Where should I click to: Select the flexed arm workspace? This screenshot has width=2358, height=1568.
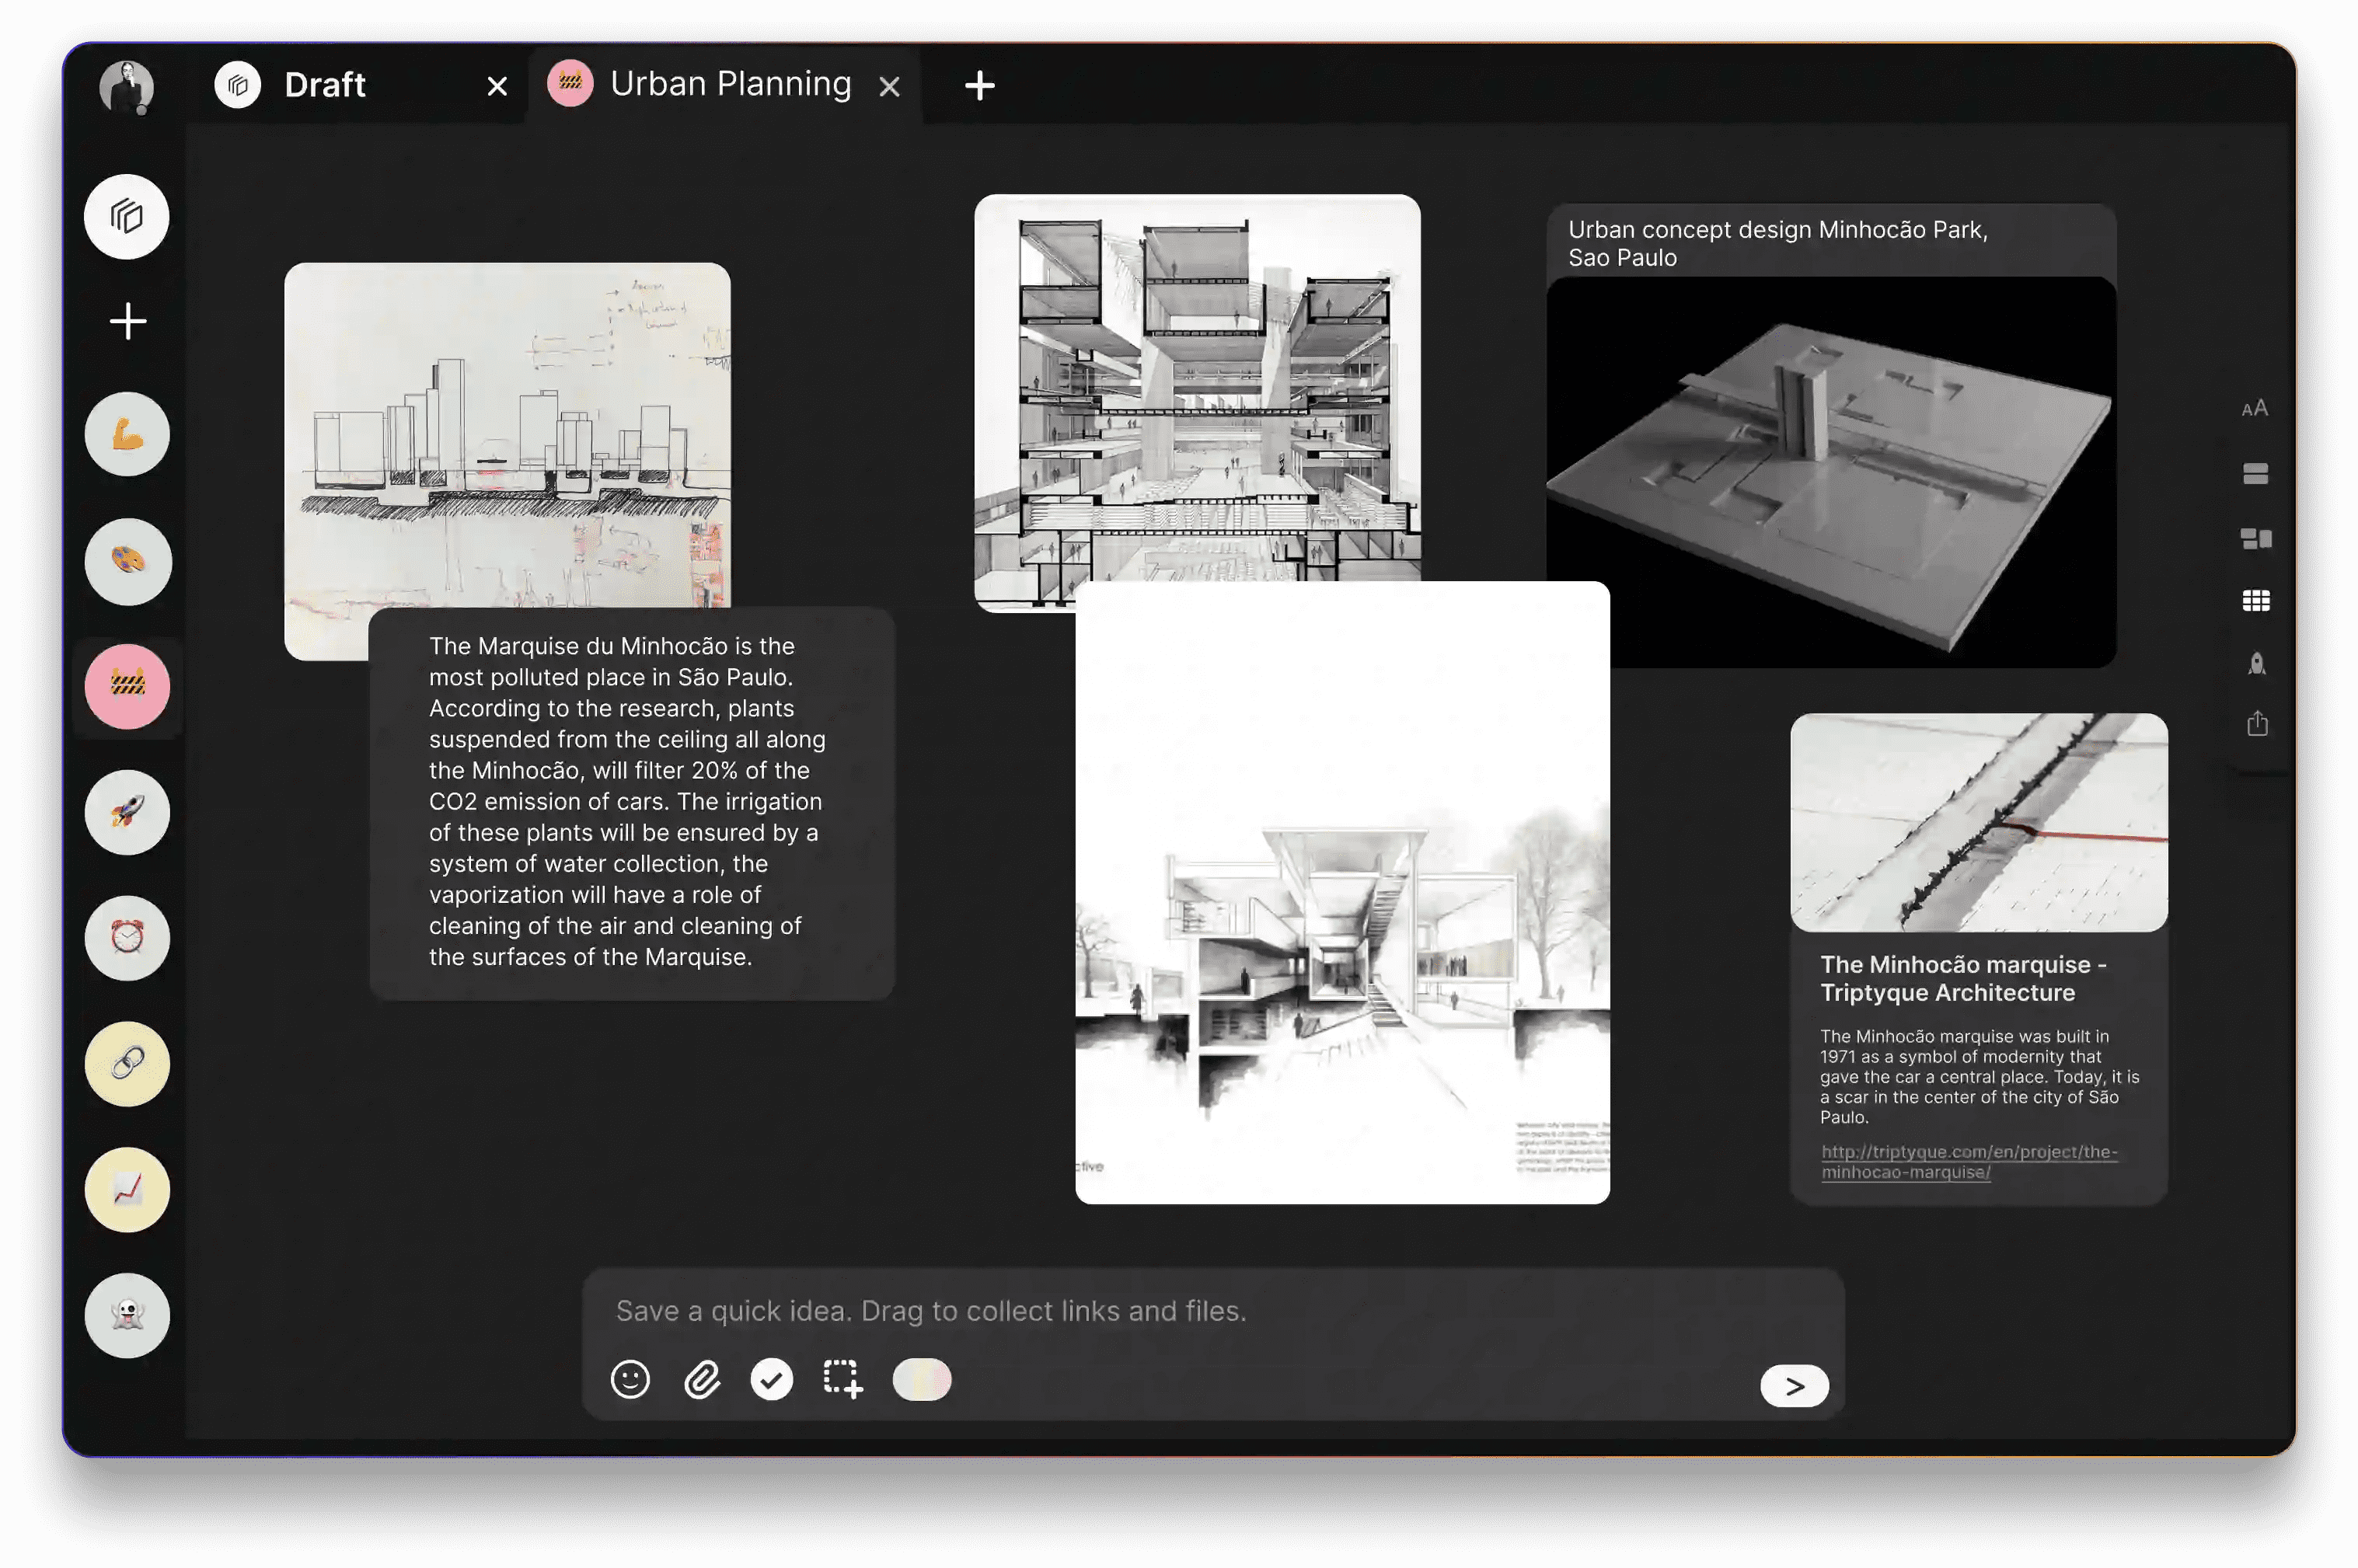(x=127, y=433)
